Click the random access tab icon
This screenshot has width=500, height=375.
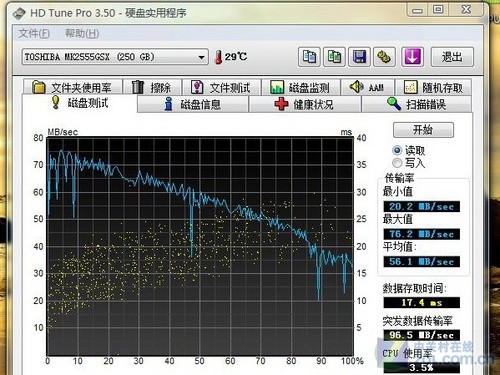click(x=410, y=87)
